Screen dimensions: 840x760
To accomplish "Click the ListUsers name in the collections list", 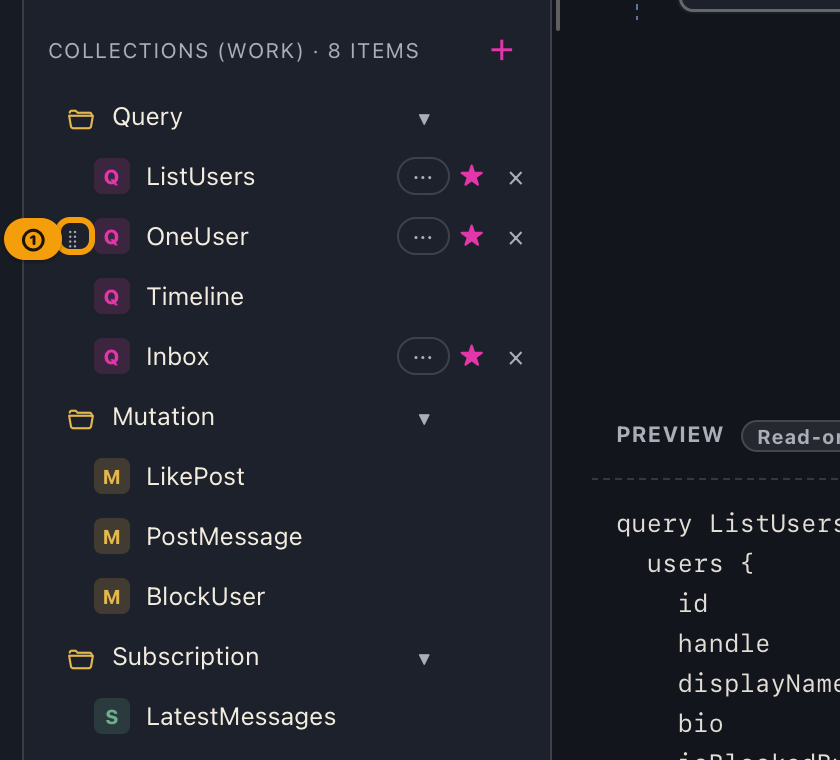I will pos(201,176).
